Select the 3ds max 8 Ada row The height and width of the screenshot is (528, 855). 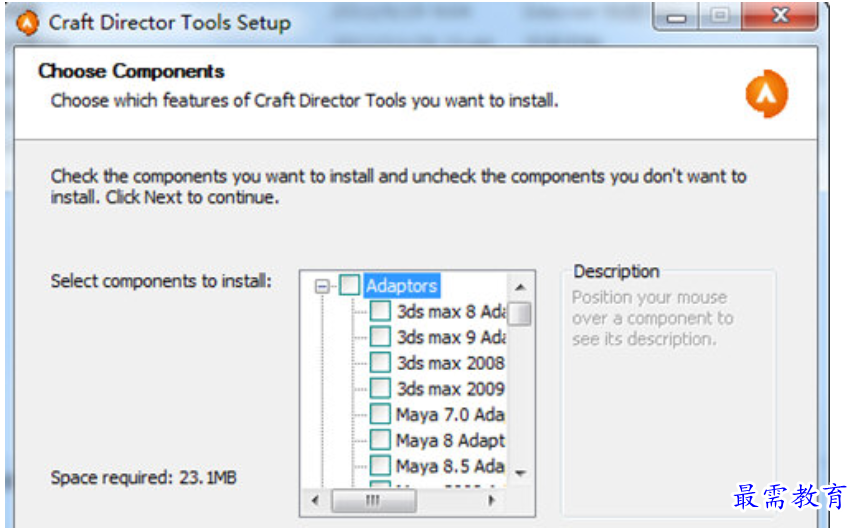tap(451, 311)
